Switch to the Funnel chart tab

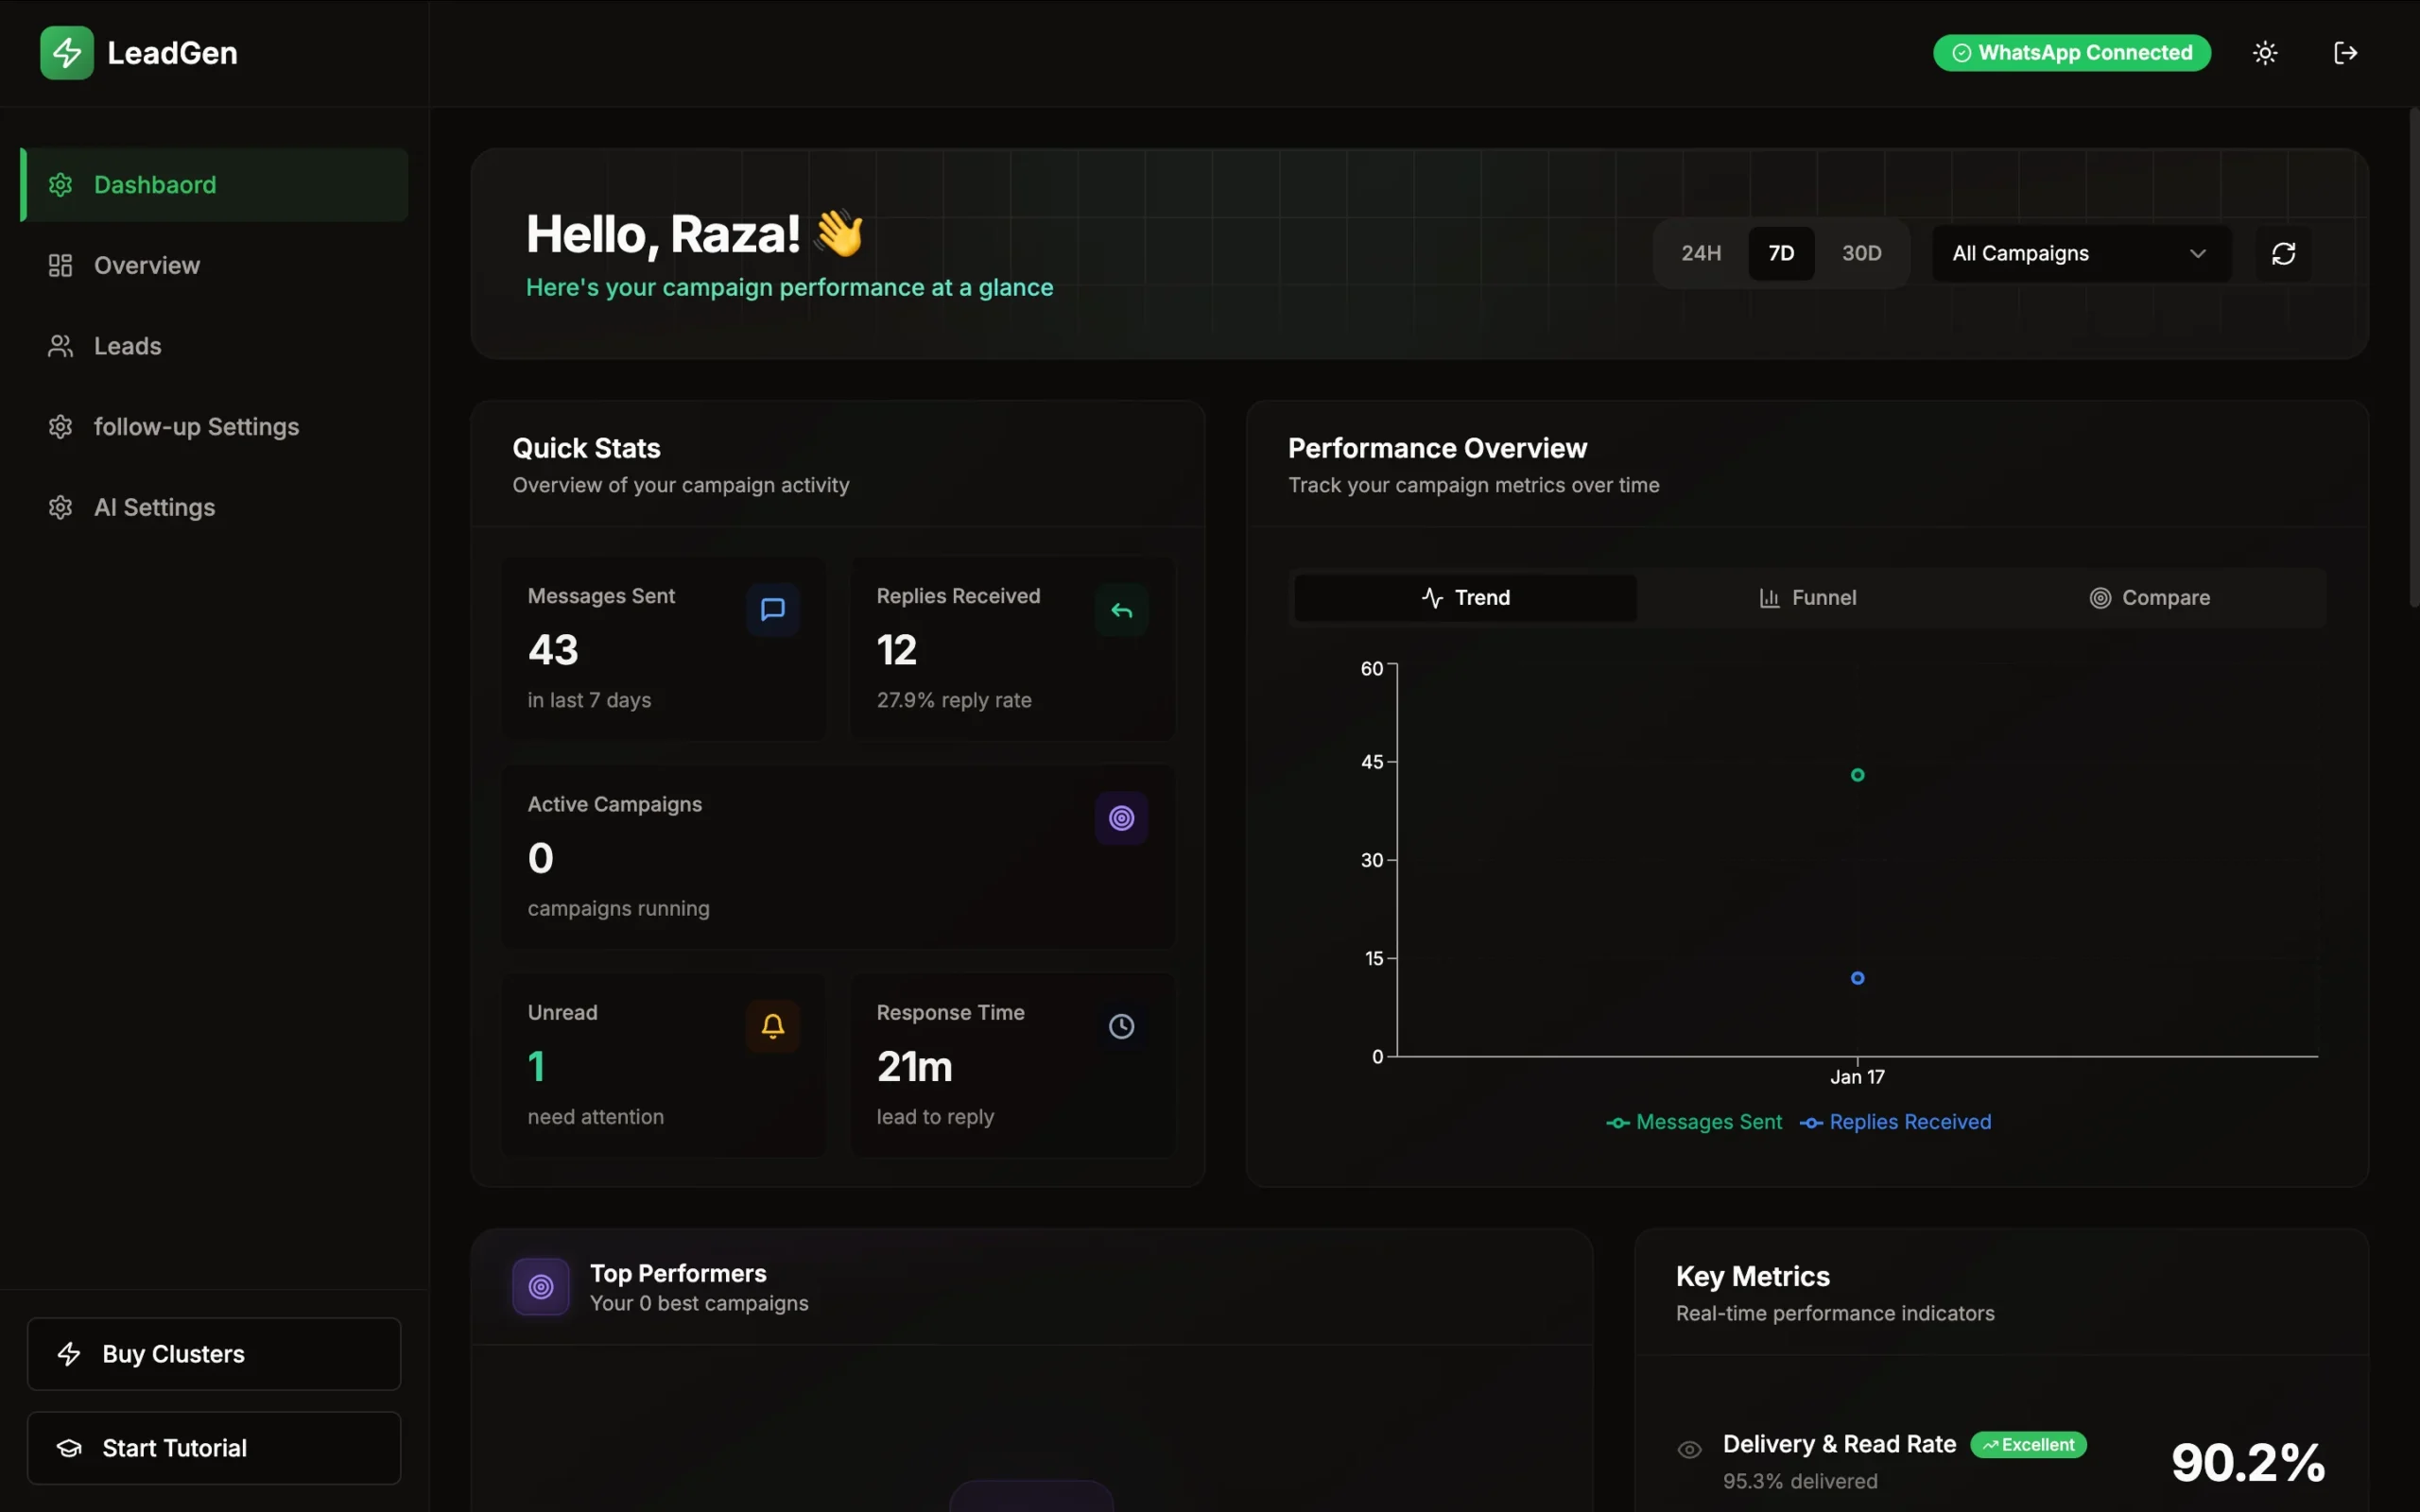point(1807,598)
